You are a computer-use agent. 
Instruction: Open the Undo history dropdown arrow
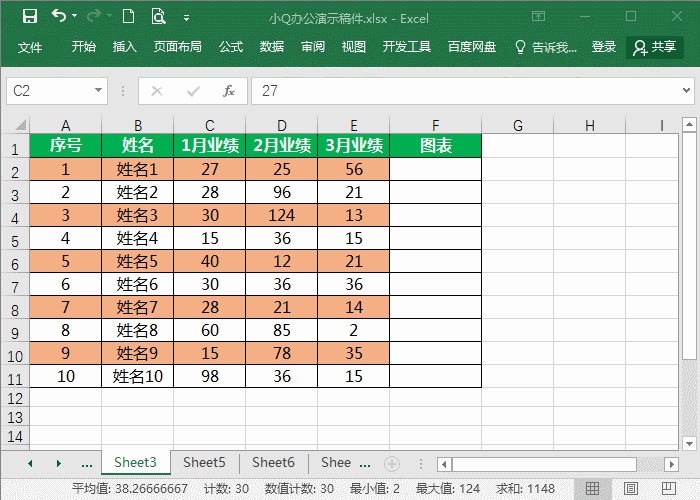point(74,16)
